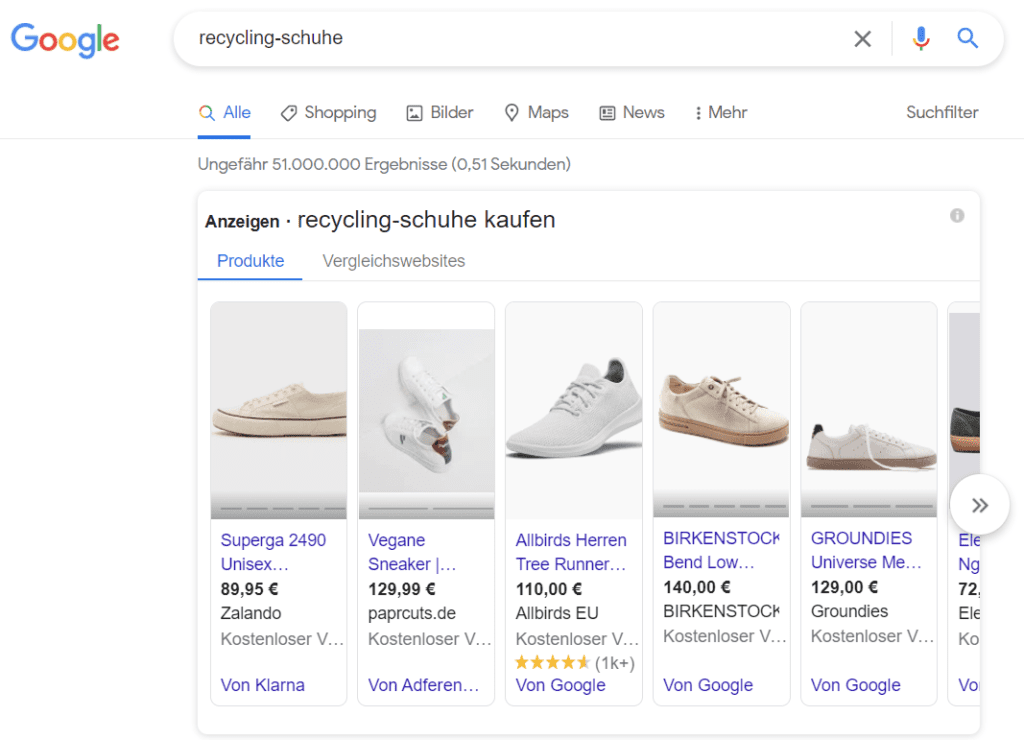Open the Maps tab

(536, 112)
